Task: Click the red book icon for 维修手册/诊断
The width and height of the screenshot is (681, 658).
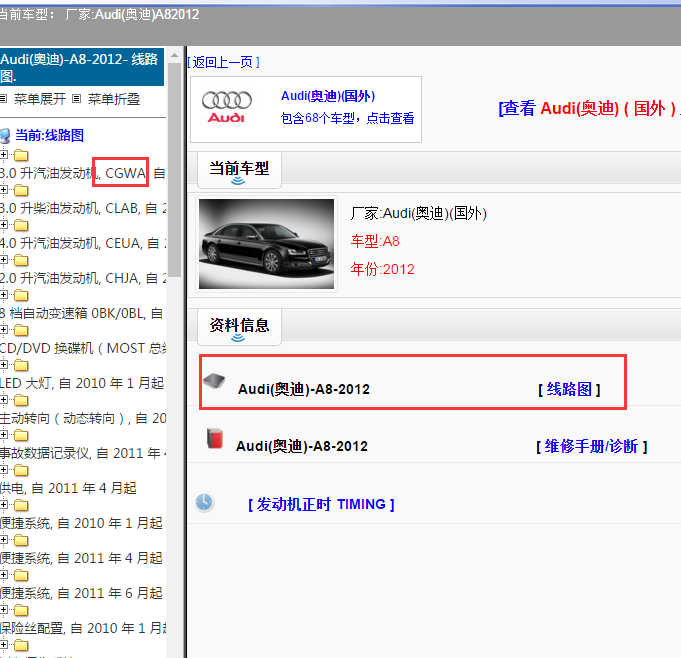Action: 215,438
